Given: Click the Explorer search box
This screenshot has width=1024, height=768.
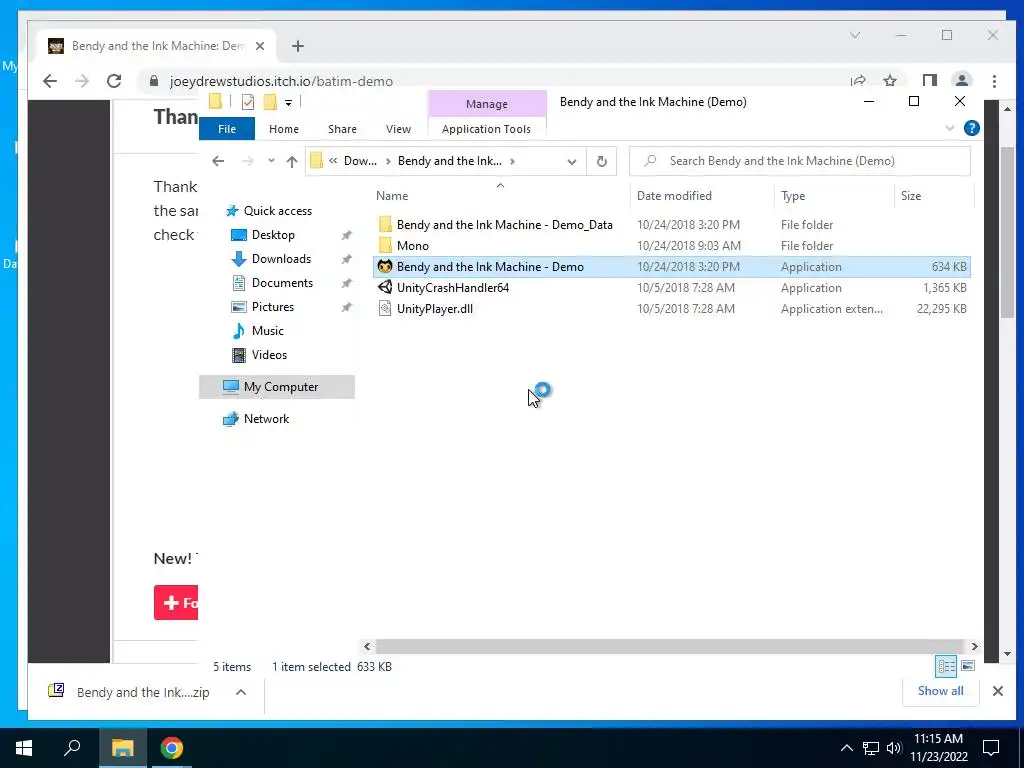Looking at the screenshot, I should click(799, 161).
